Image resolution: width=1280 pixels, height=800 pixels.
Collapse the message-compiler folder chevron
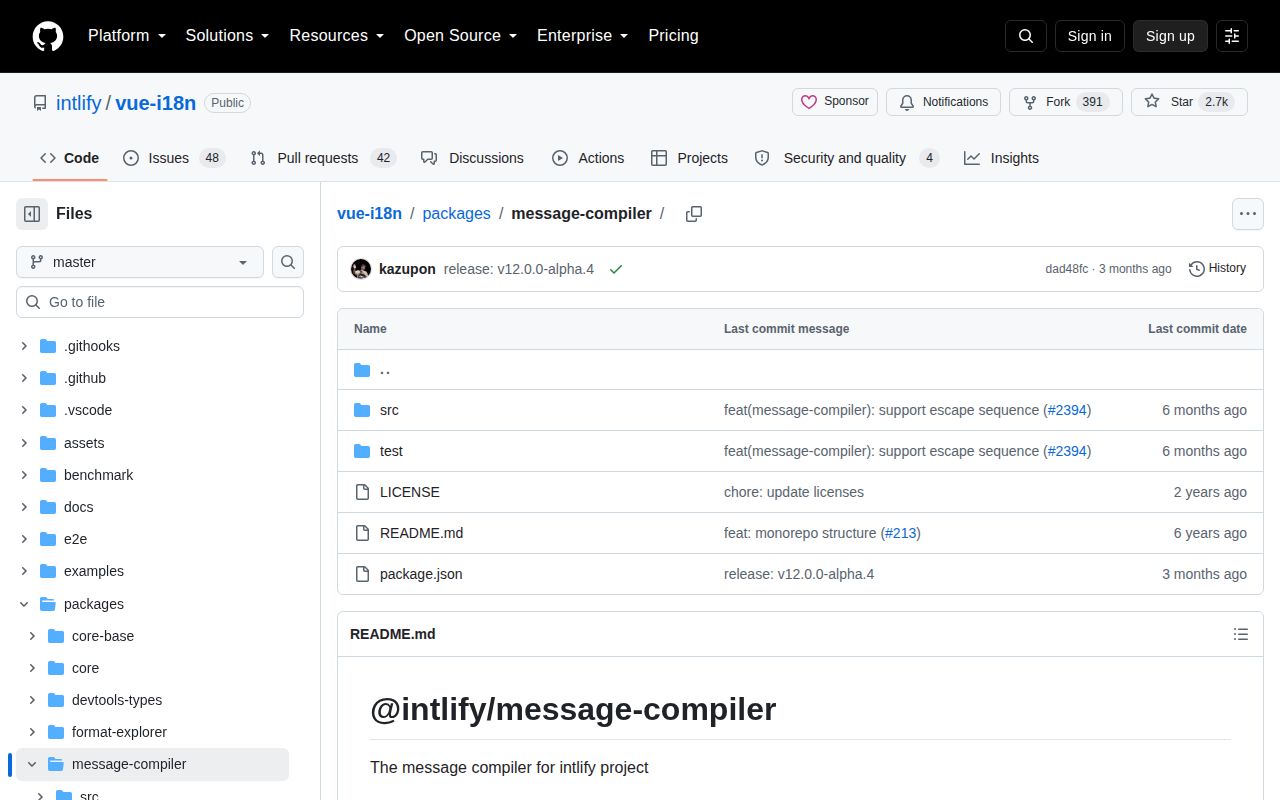[x=32, y=764]
